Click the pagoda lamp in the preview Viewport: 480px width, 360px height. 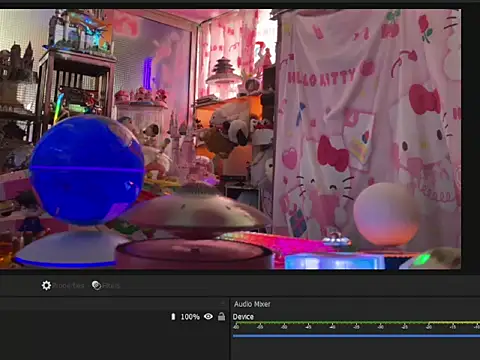click(224, 72)
